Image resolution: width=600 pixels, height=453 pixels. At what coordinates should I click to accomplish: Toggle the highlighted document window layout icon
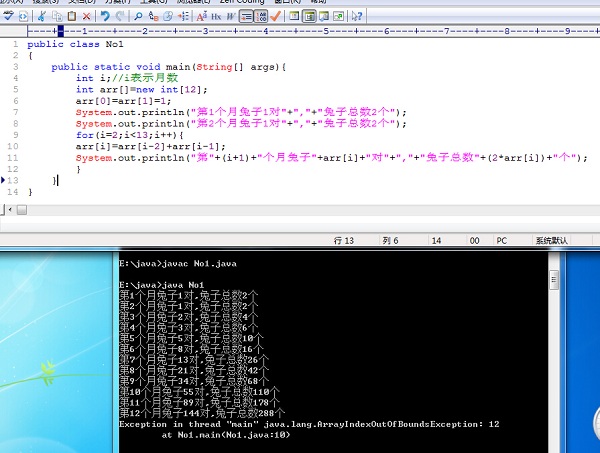tap(309, 16)
